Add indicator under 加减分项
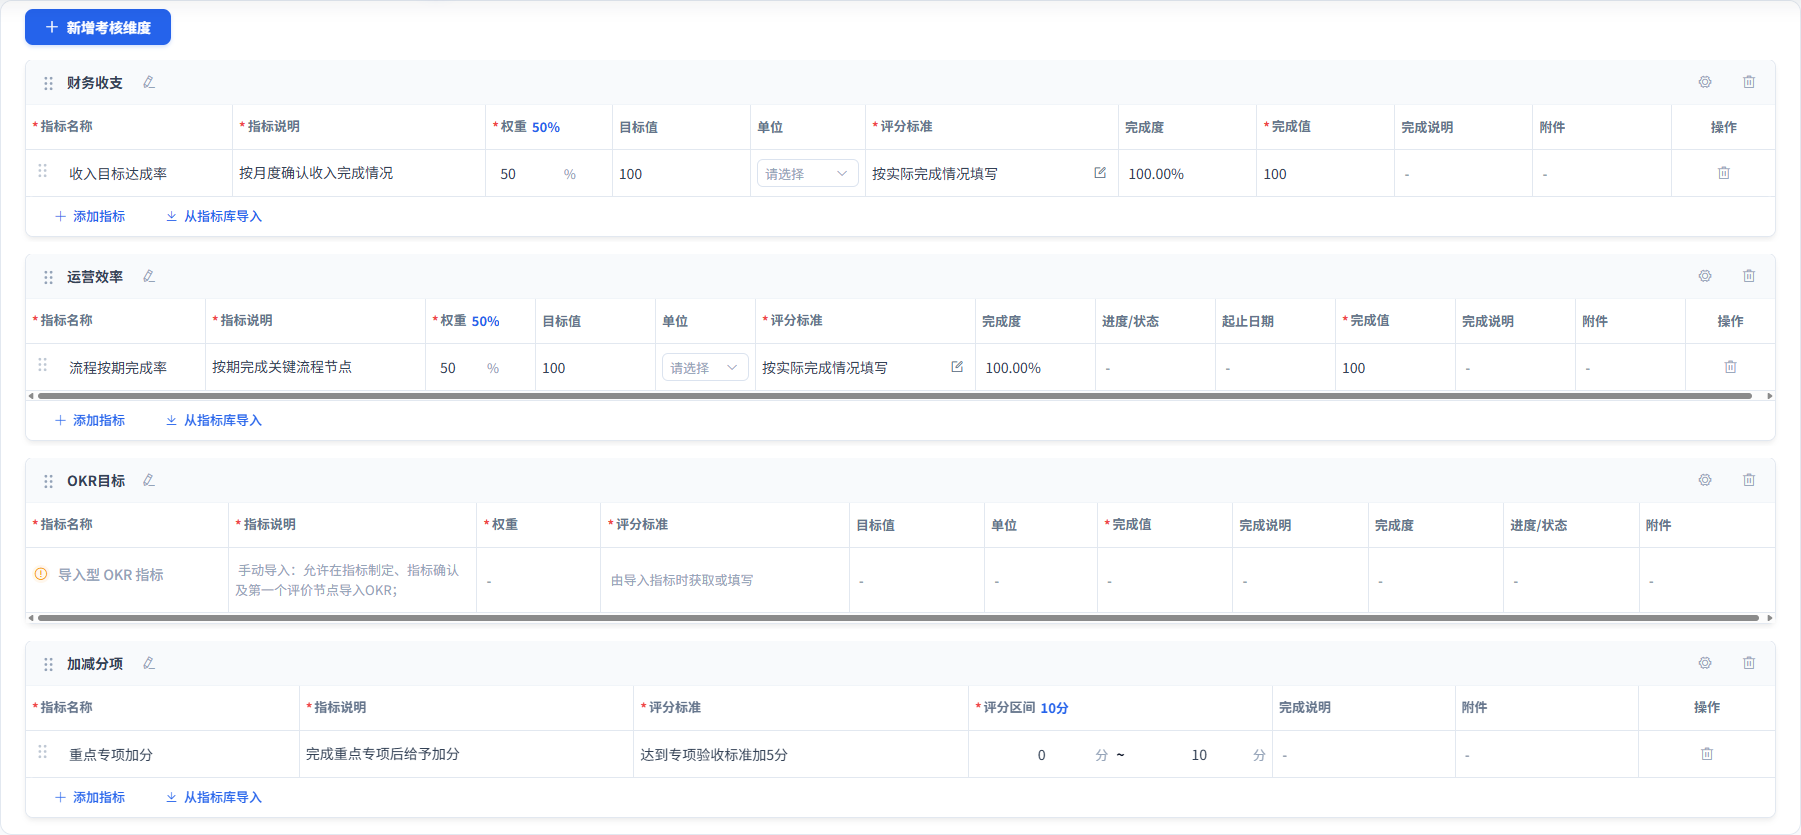Viewport: 1801px width, 835px height. (x=90, y=797)
